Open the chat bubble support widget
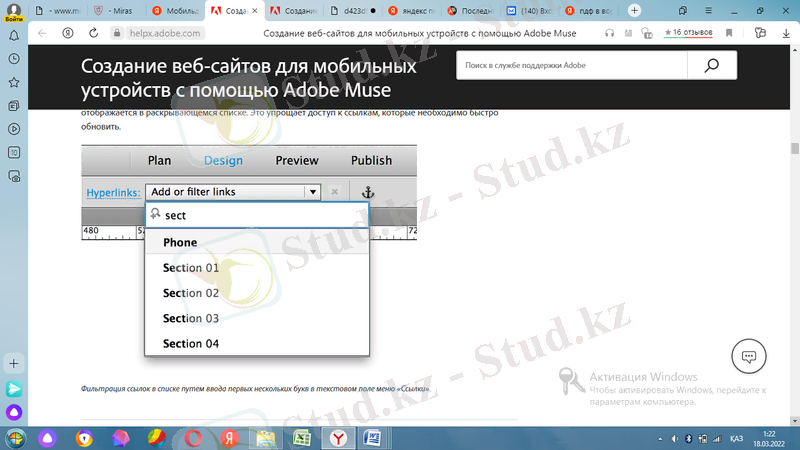Viewport: 800px width, 450px height. [748, 356]
